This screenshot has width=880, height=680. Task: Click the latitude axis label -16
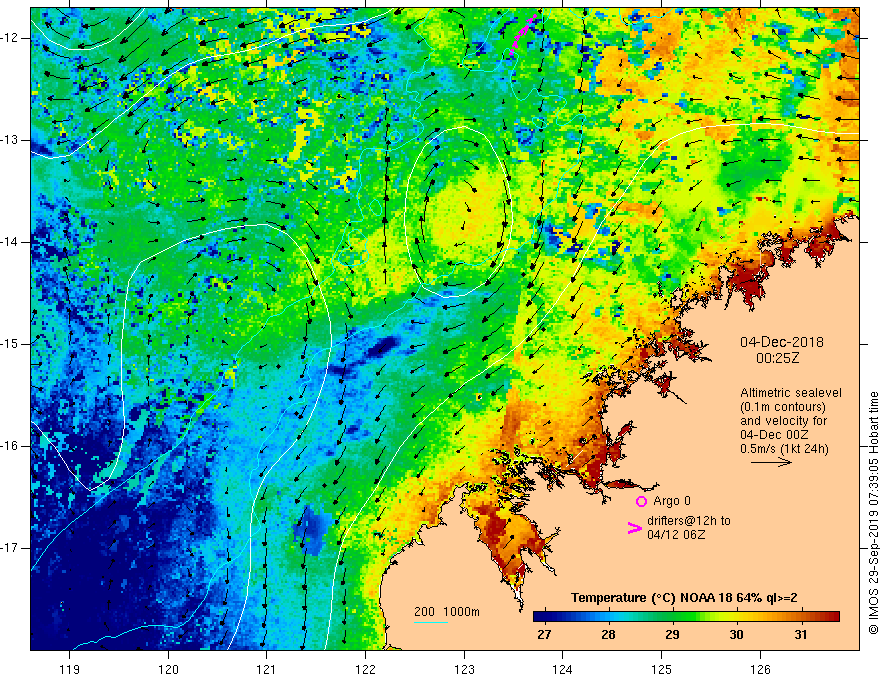click(x=10, y=446)
